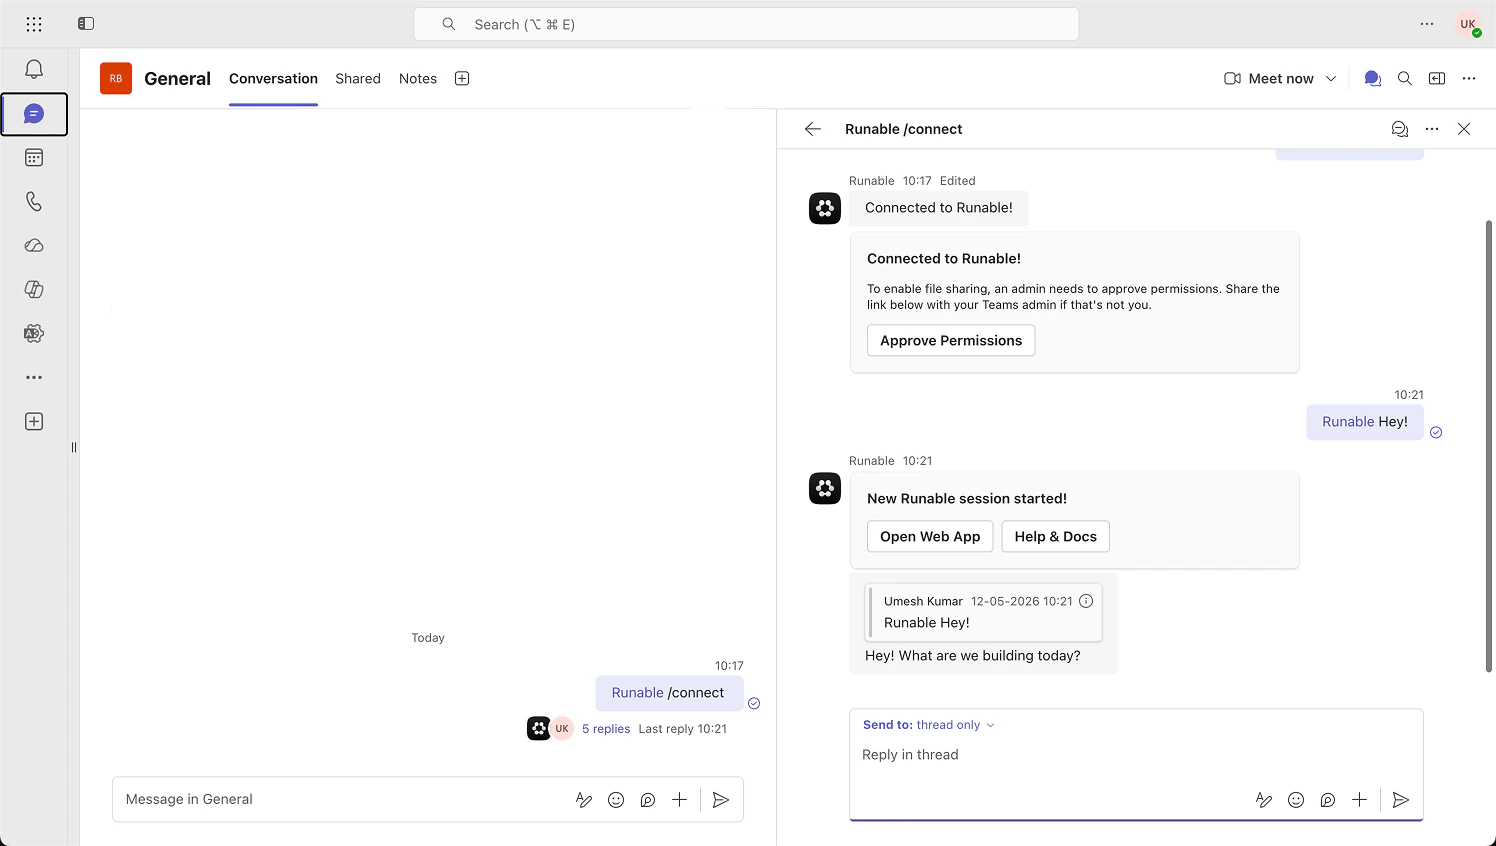Click the quoted Umesh Kumar message

(x=984, y=612)
